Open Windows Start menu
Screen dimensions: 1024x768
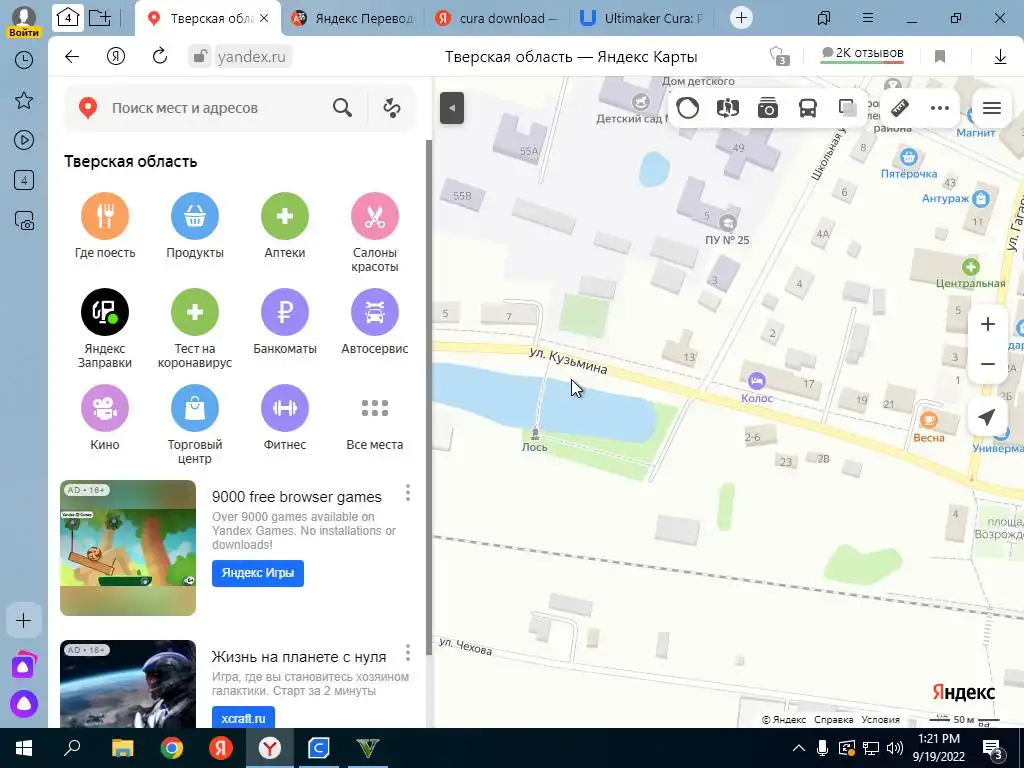click(24, 748)
